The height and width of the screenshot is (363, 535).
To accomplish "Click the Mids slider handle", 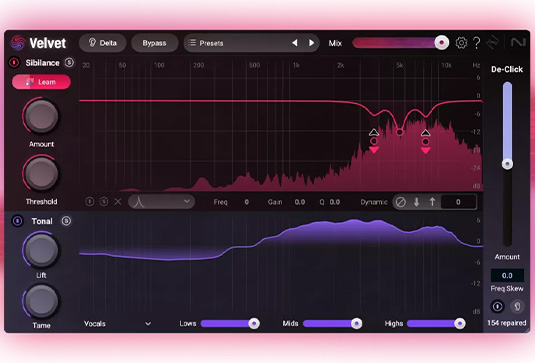I will (356, 323).
